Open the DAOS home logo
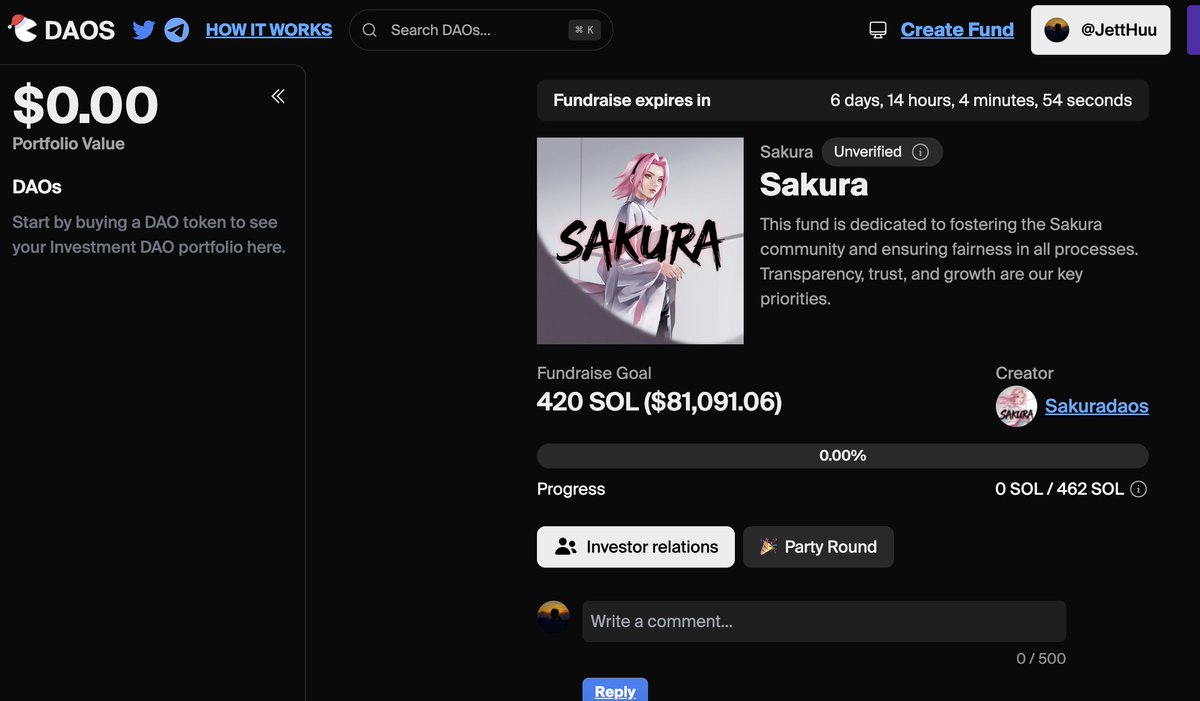 [x=62, y=30]
